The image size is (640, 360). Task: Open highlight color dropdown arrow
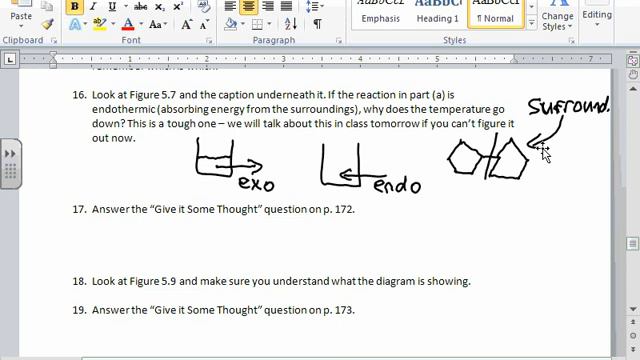click(x=113, y=24)
